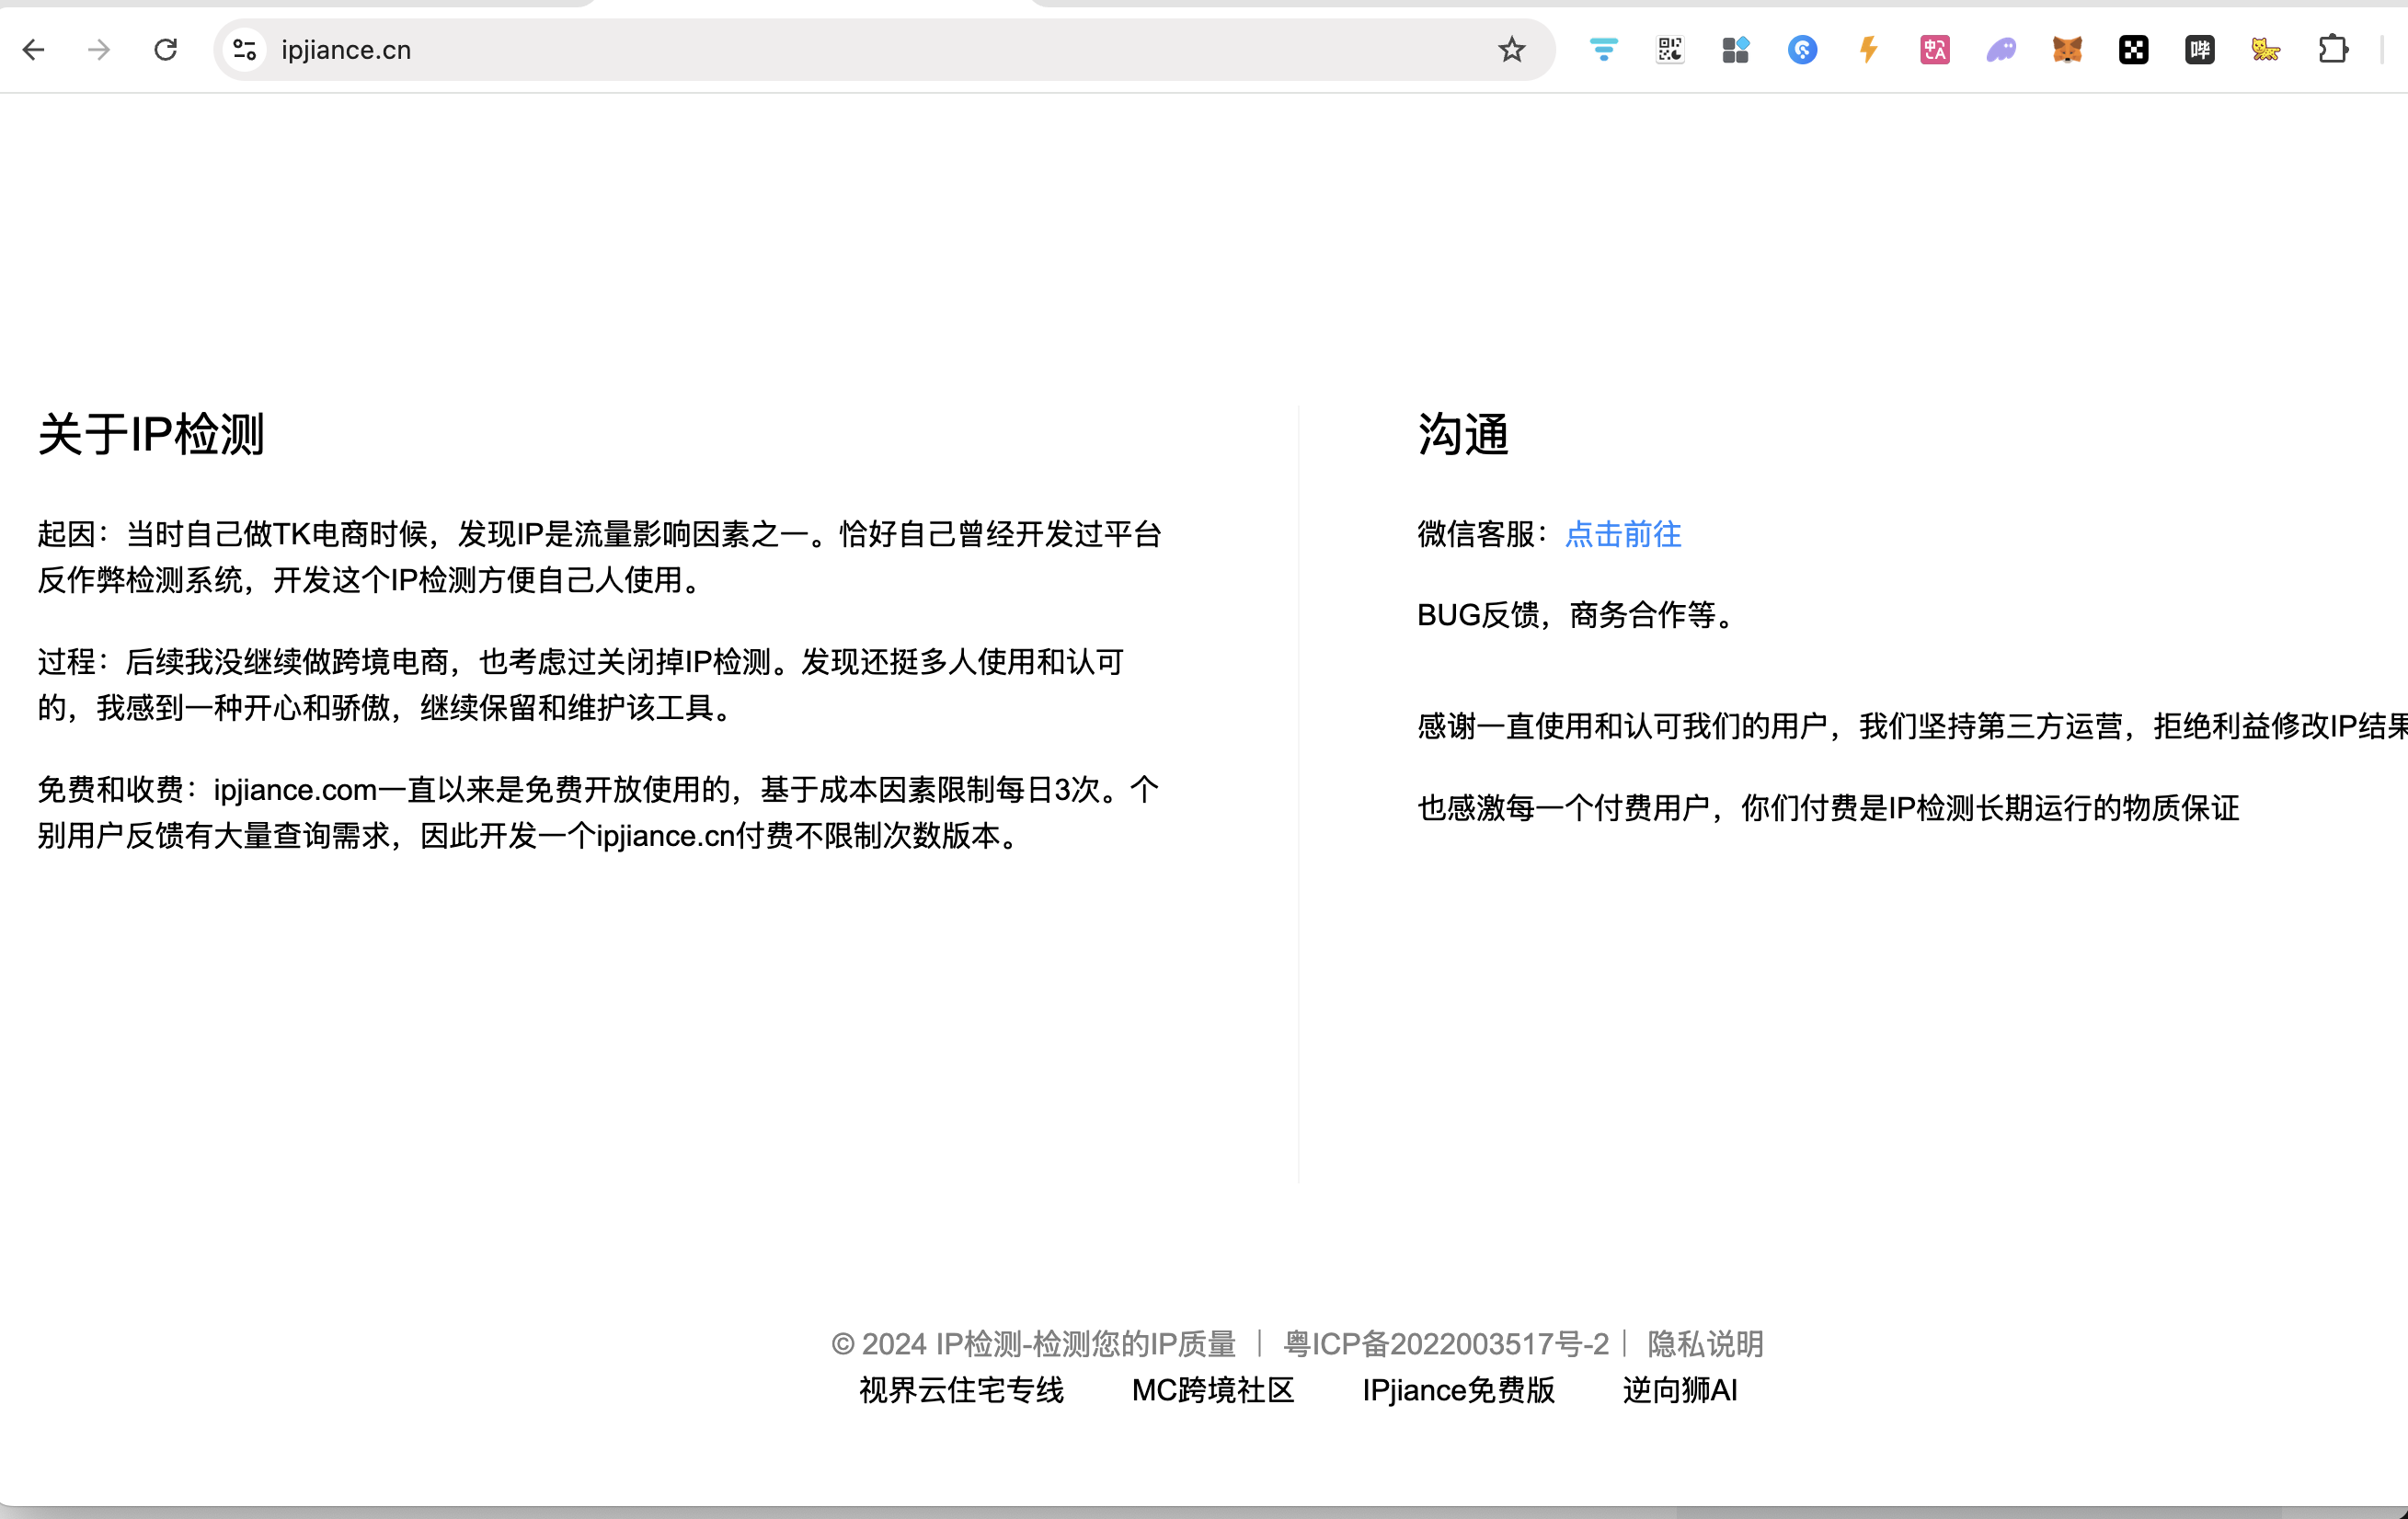The image size is (2408, 1519).
Task: Open the OKX checkerboard wallet extension
Action: click(x=2133, y=50)
